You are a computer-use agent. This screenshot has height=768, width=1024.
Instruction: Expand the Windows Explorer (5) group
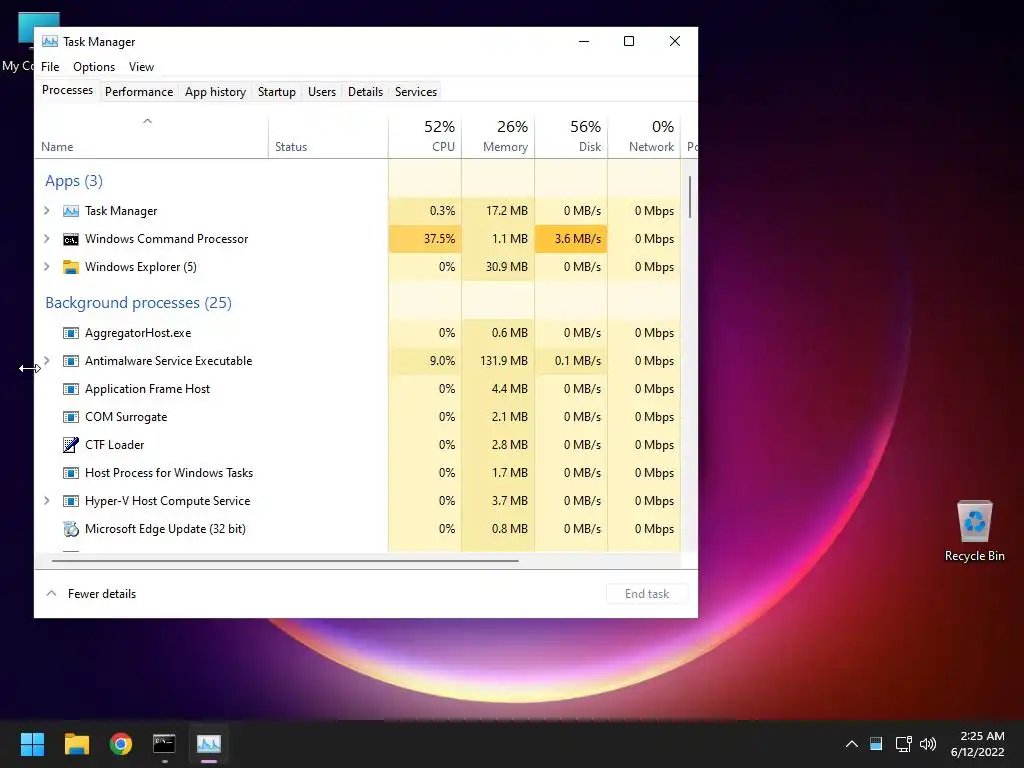click(x=47, y=266)
